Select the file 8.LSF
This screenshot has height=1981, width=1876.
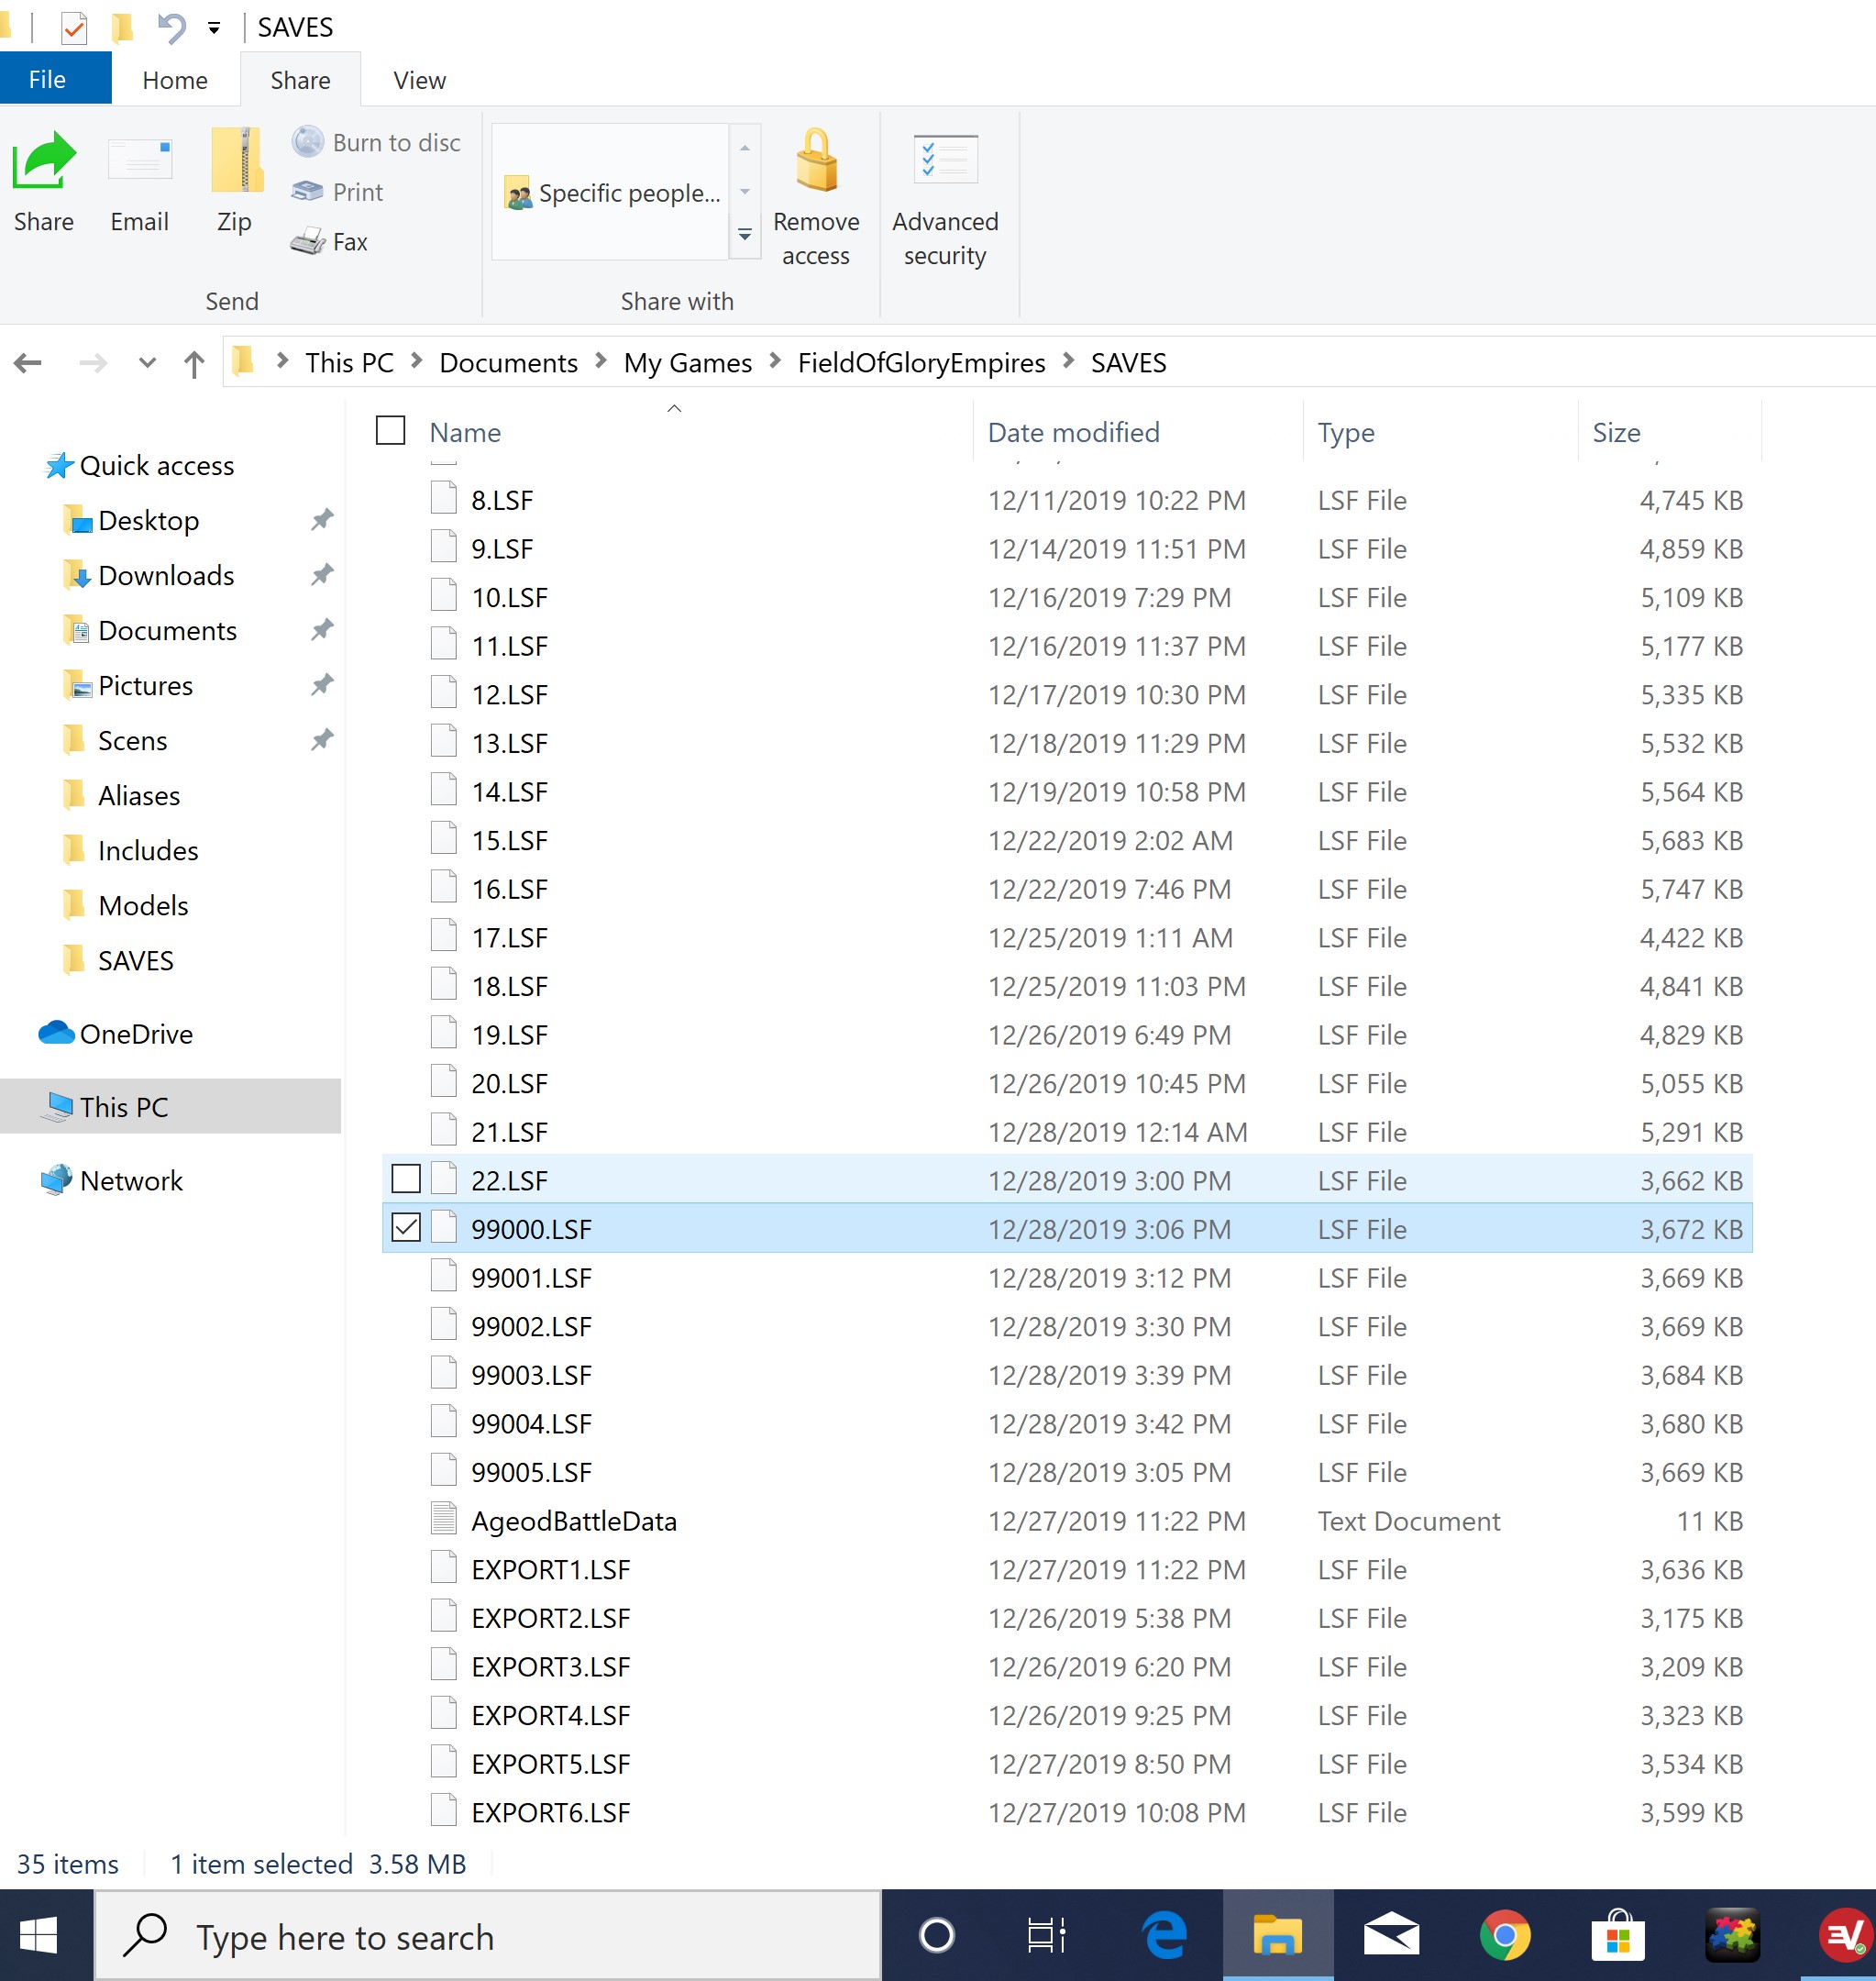click(502, 500)
